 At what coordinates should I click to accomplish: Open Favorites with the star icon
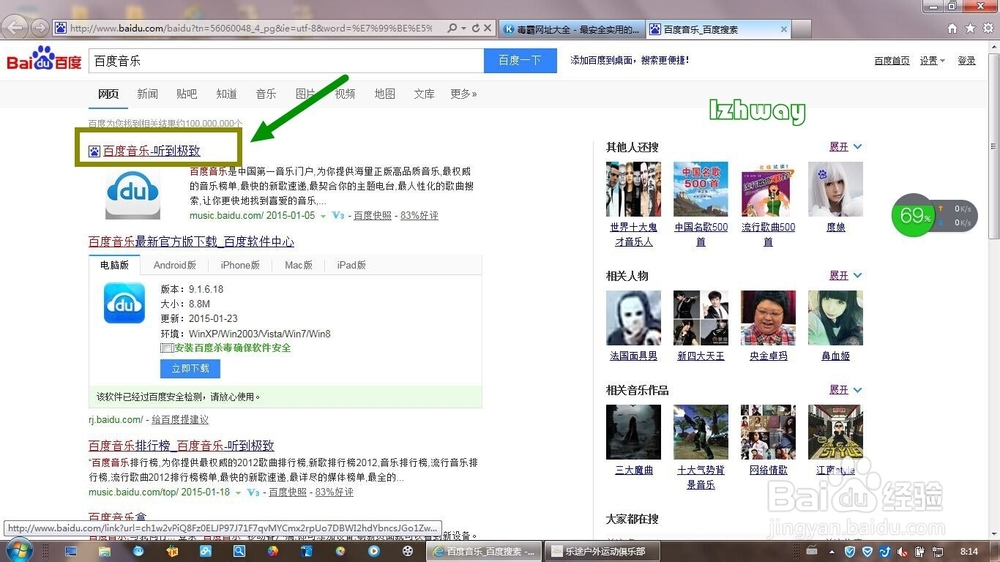(970, 28)
